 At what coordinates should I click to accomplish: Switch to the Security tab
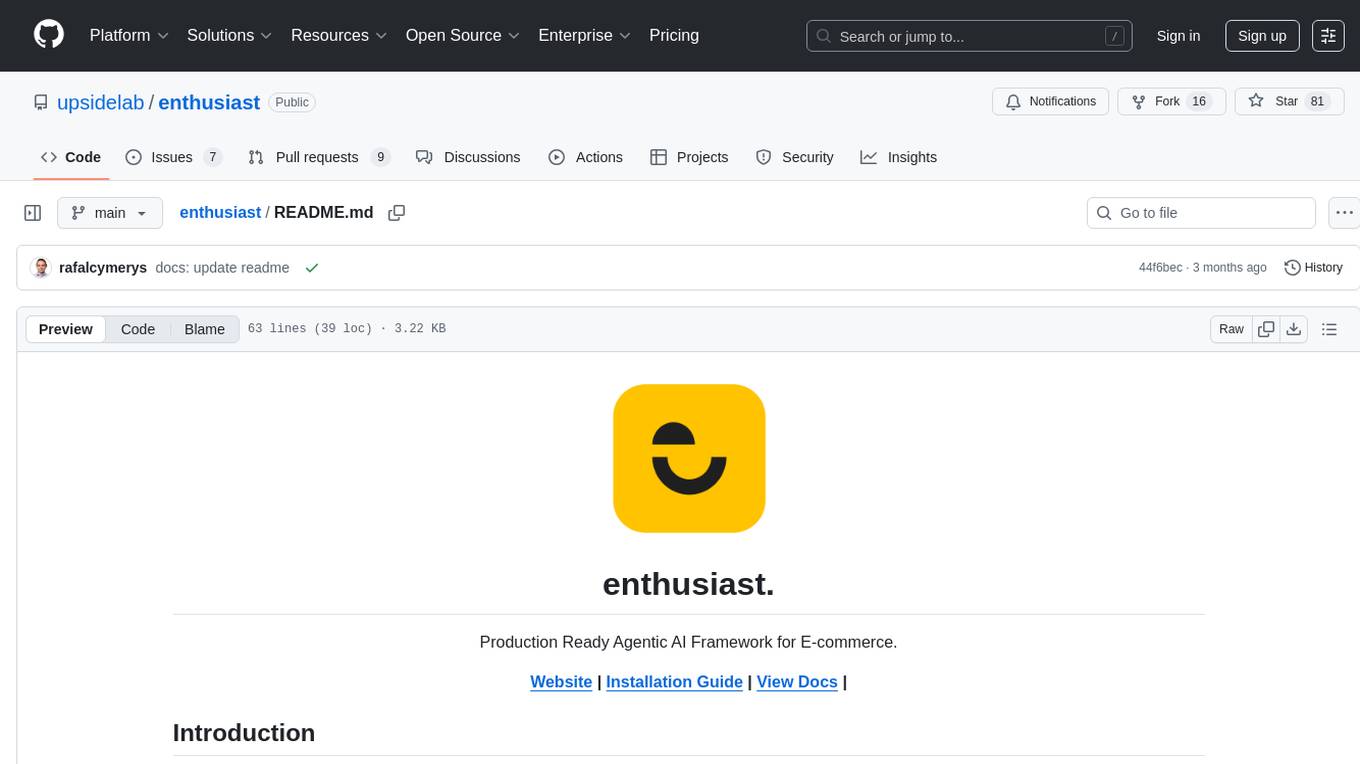[x=795, y=157]
